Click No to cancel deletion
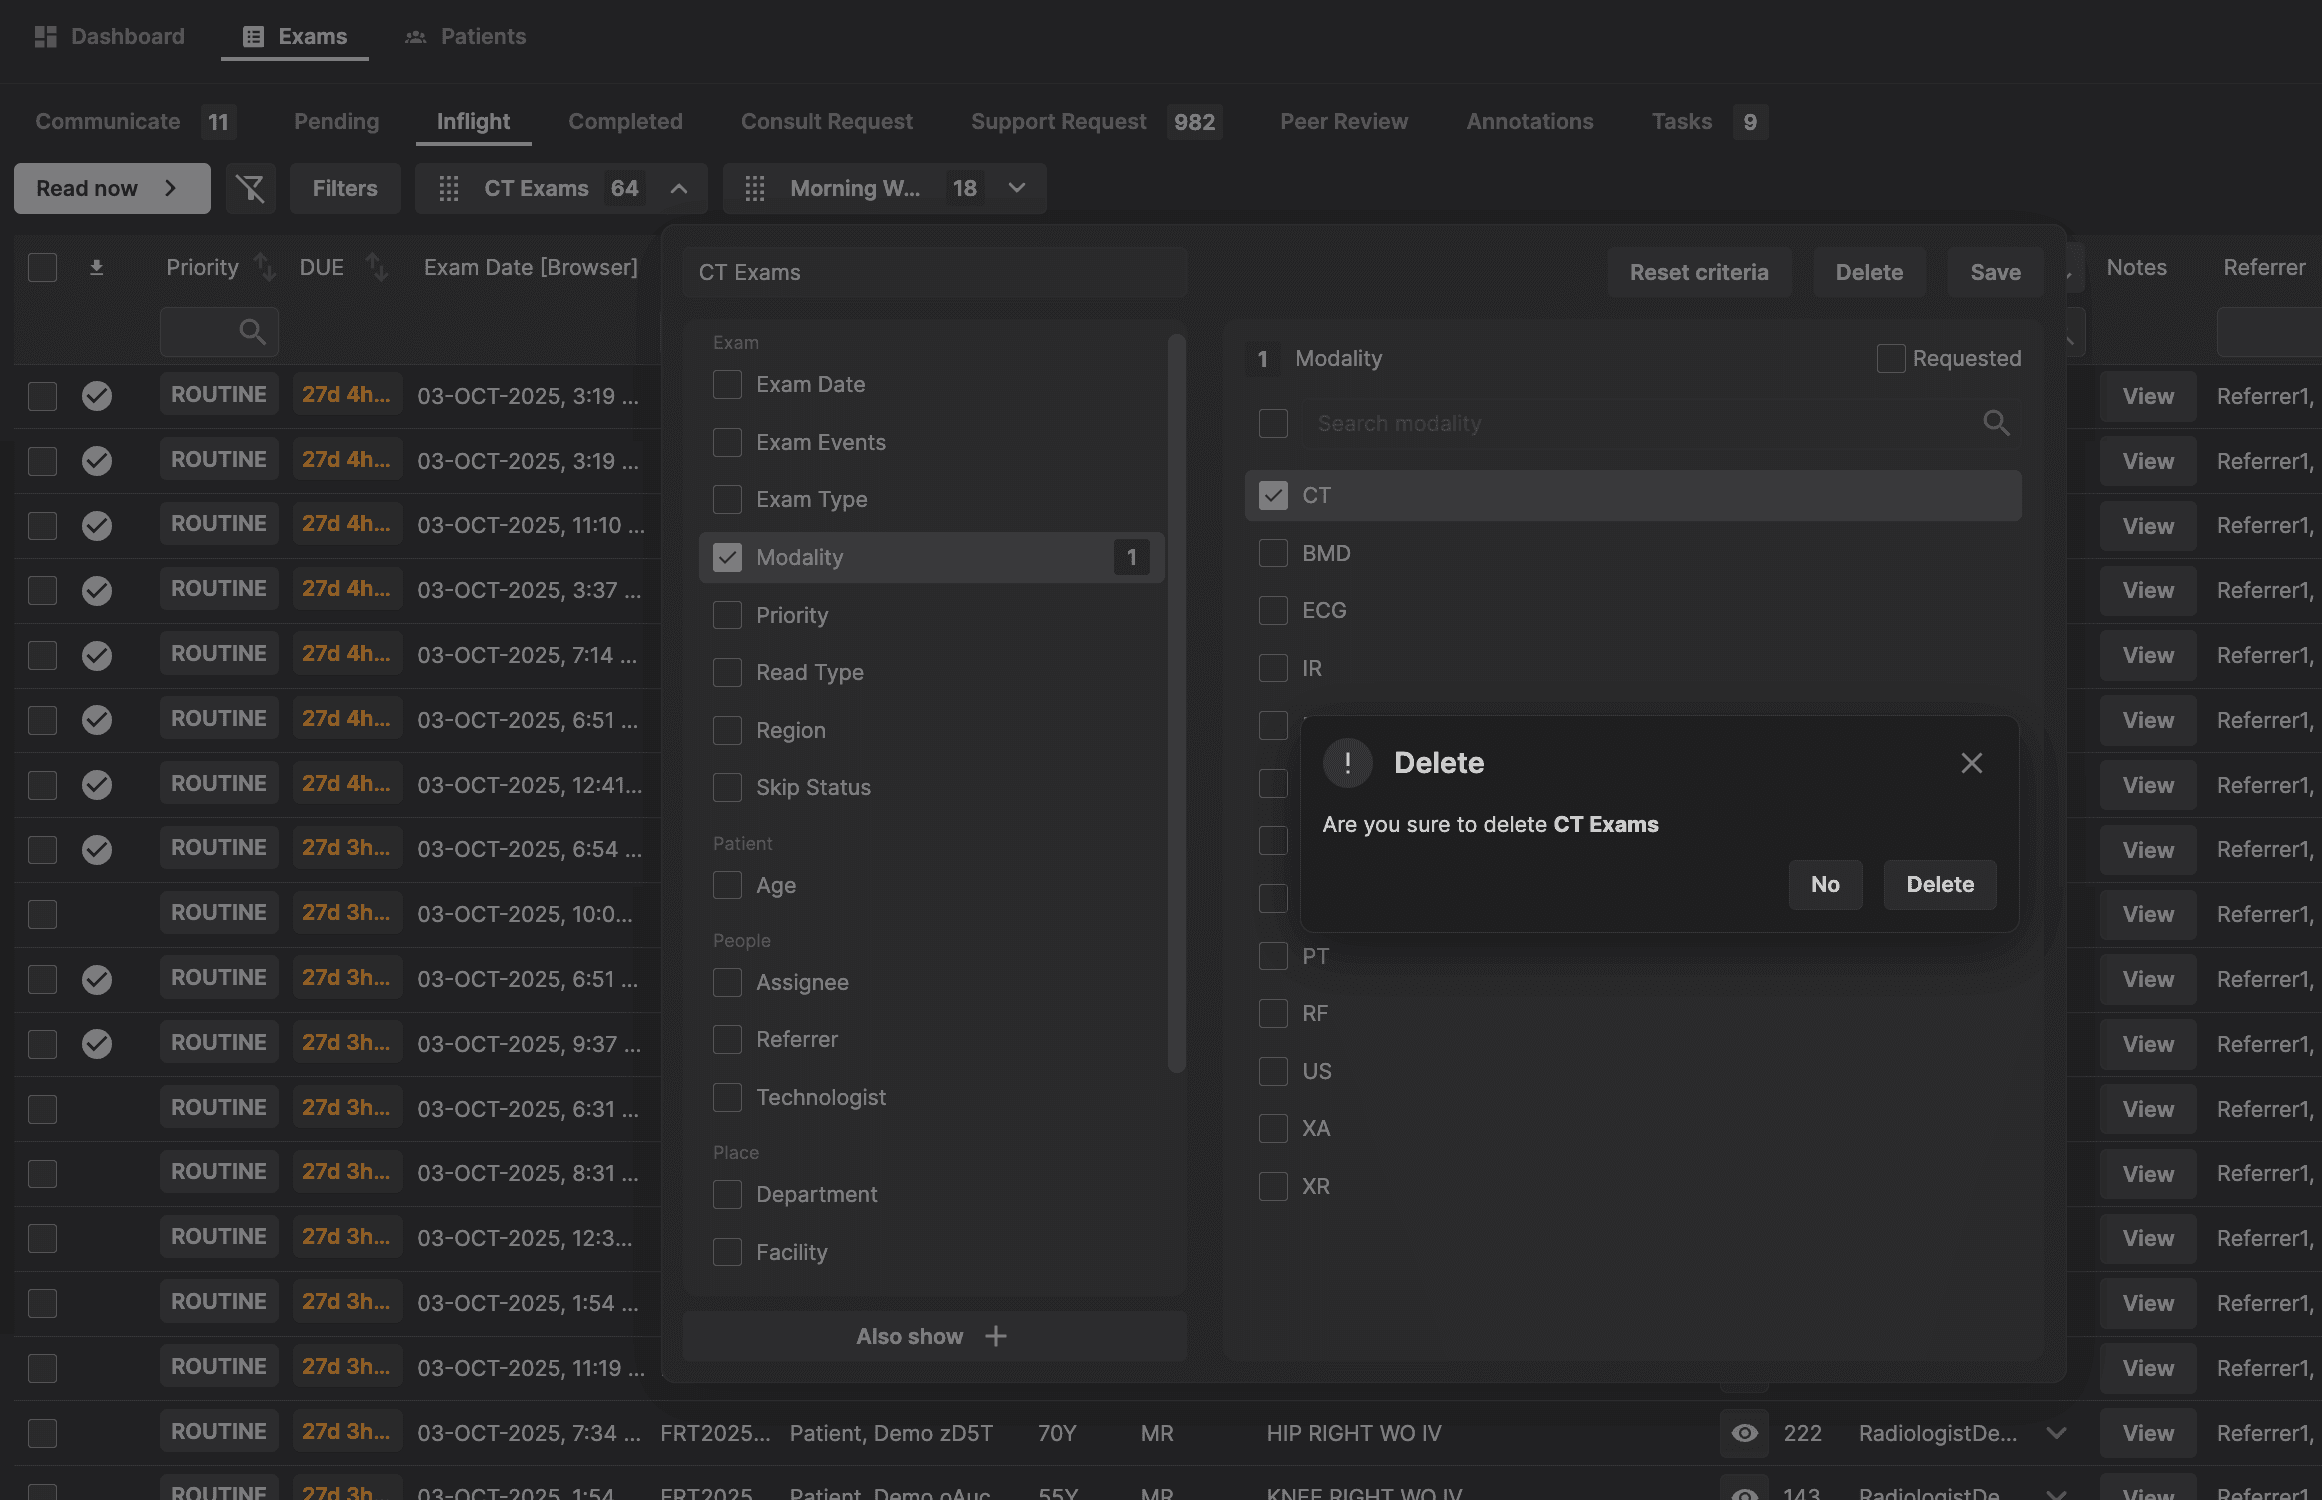Image resolution: width=2322 pixels, height=1500 pixels. (x=1824, y=884)
